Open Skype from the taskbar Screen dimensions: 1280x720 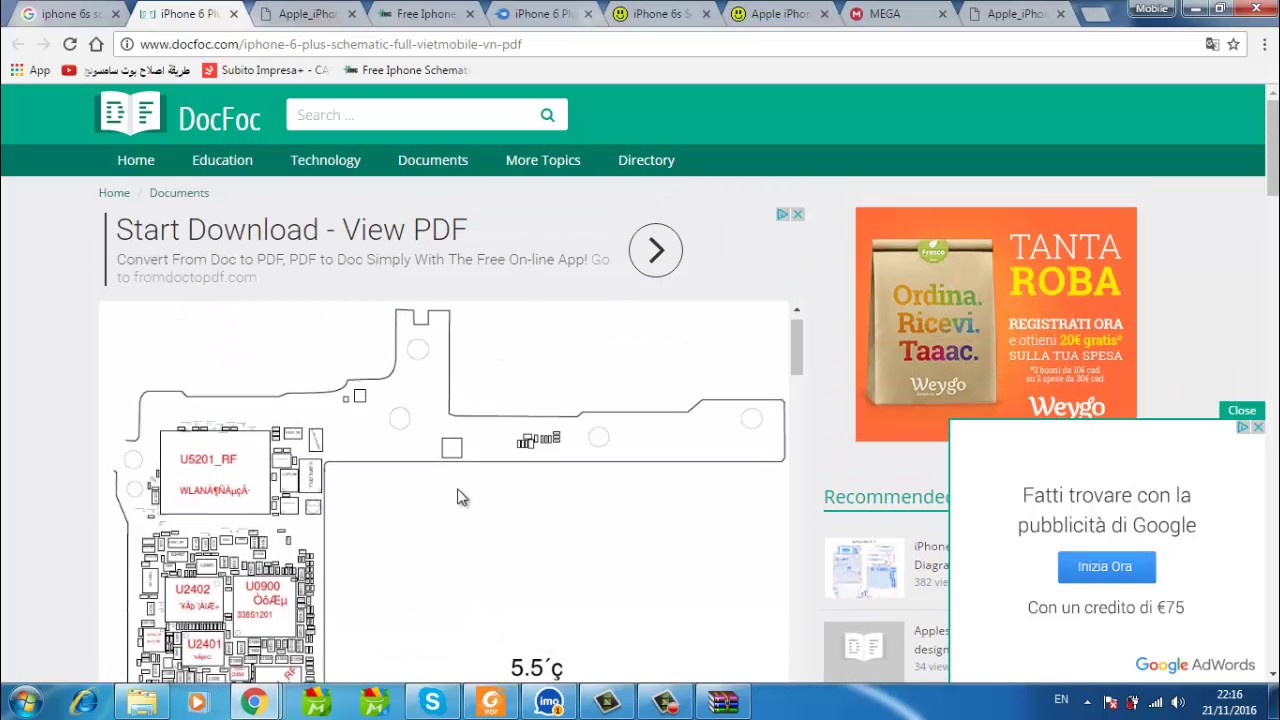[432, 702]
